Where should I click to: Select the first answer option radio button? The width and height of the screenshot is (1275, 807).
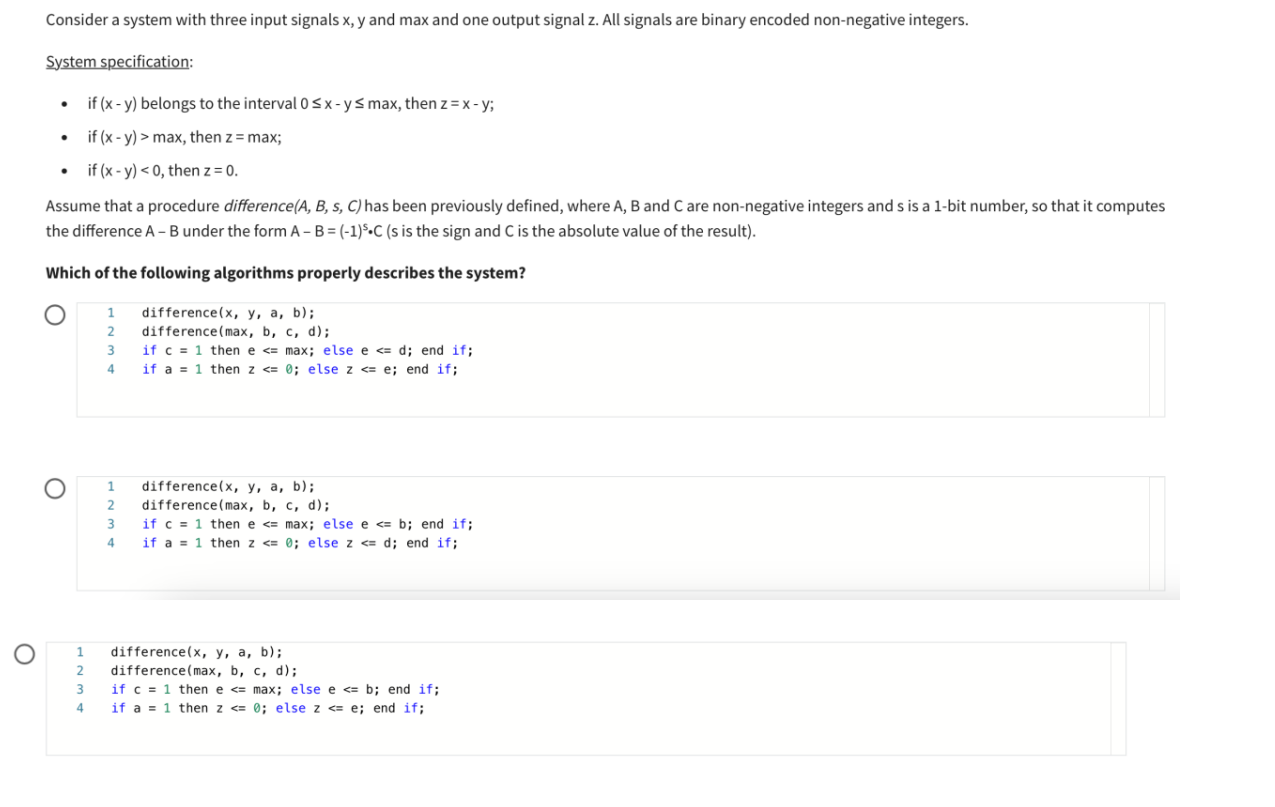pos(55,314)
